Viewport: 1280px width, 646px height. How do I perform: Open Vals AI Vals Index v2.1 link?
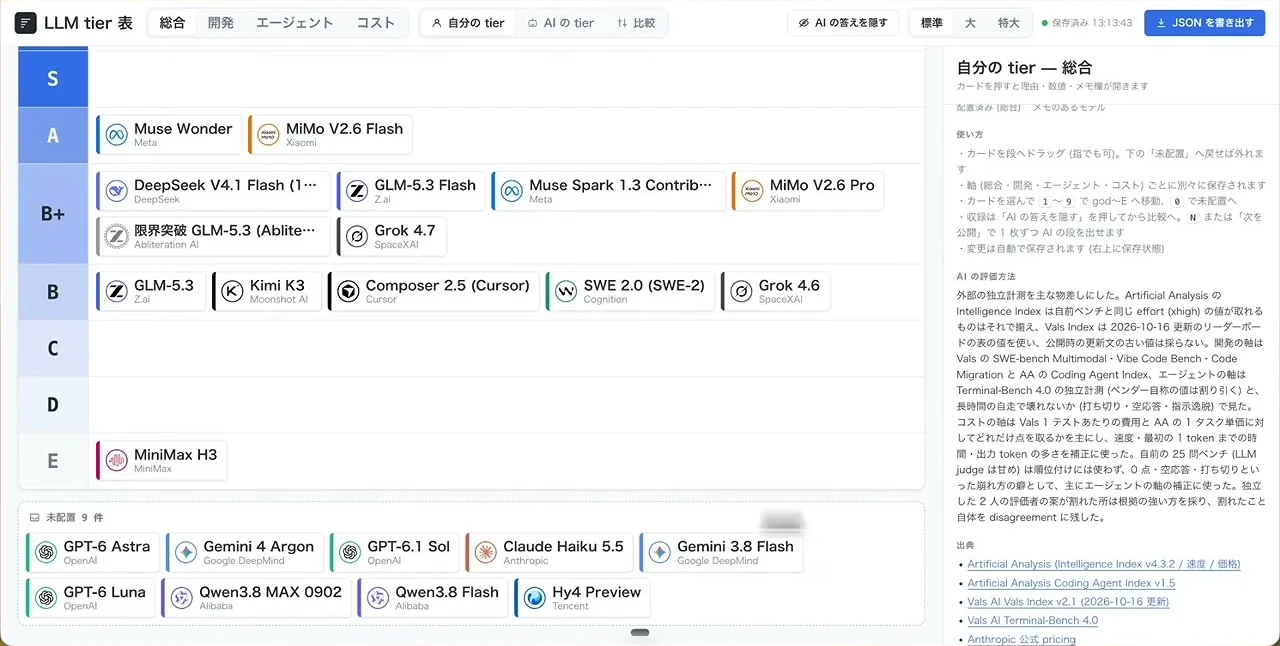(x=1068, y=602)
